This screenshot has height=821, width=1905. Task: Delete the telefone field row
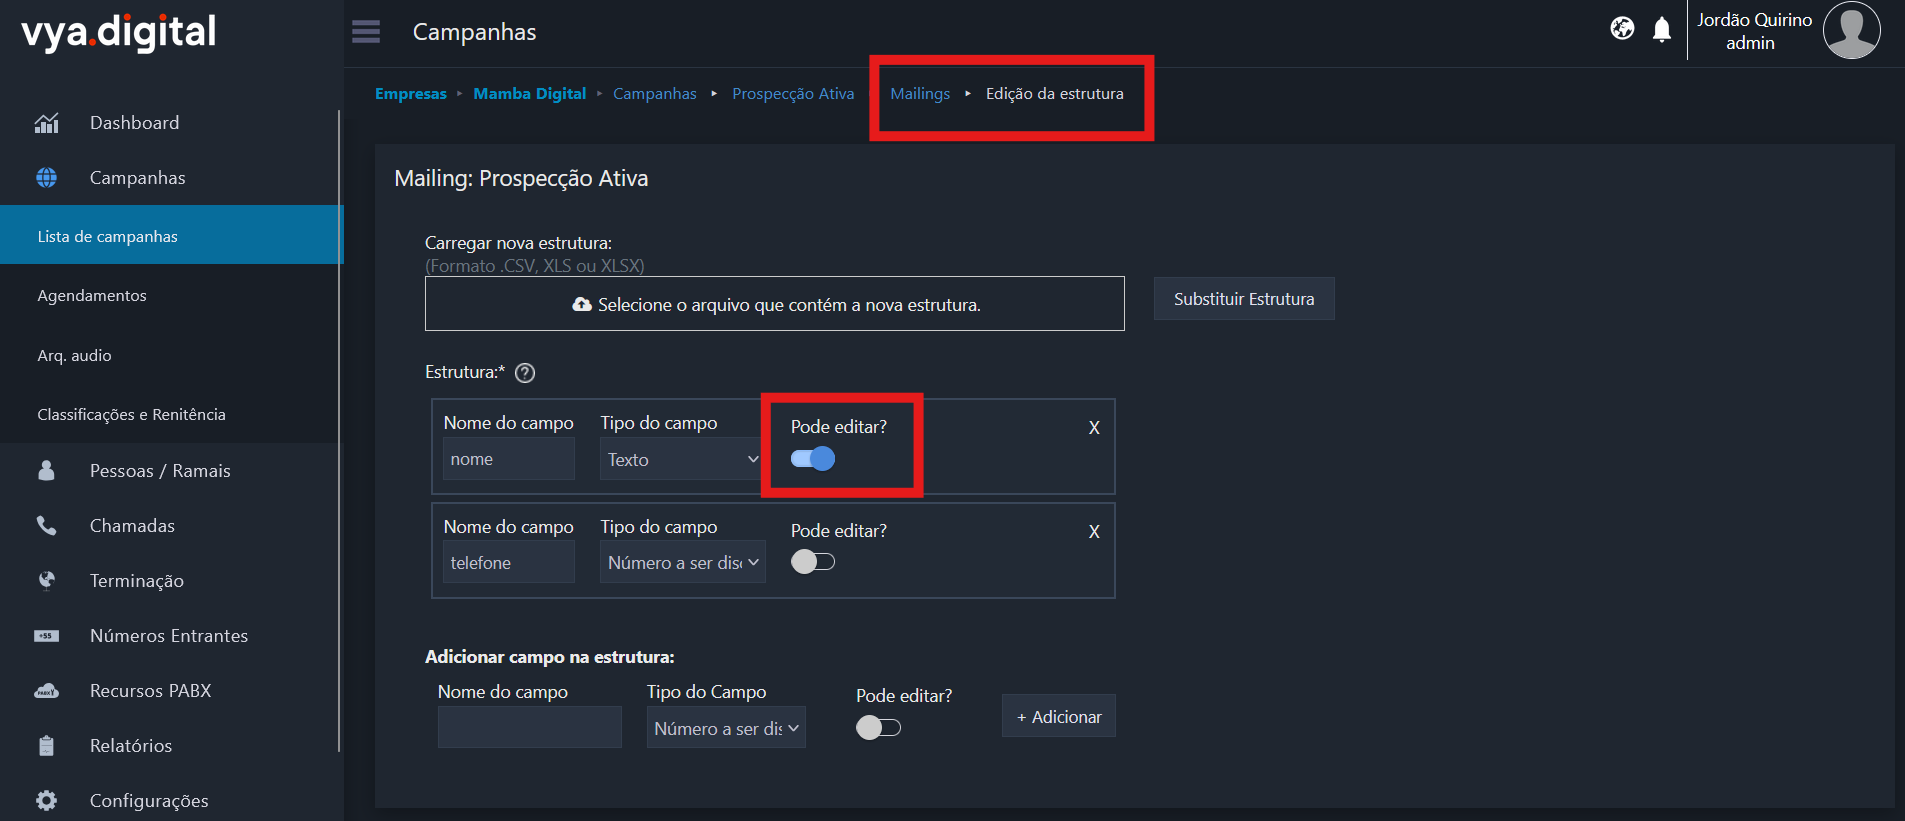coord(1094,532)
